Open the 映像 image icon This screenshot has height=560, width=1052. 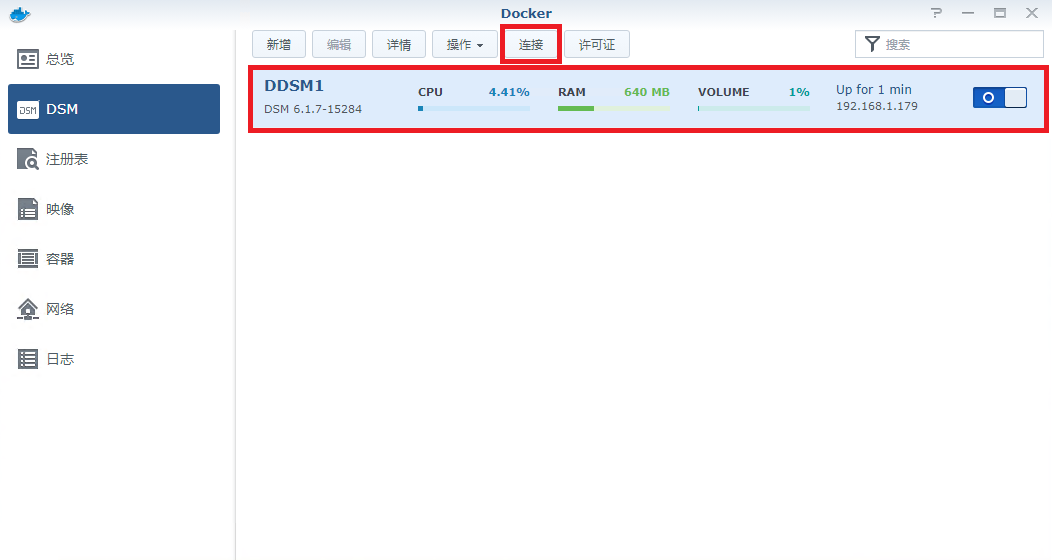[28, 209]
